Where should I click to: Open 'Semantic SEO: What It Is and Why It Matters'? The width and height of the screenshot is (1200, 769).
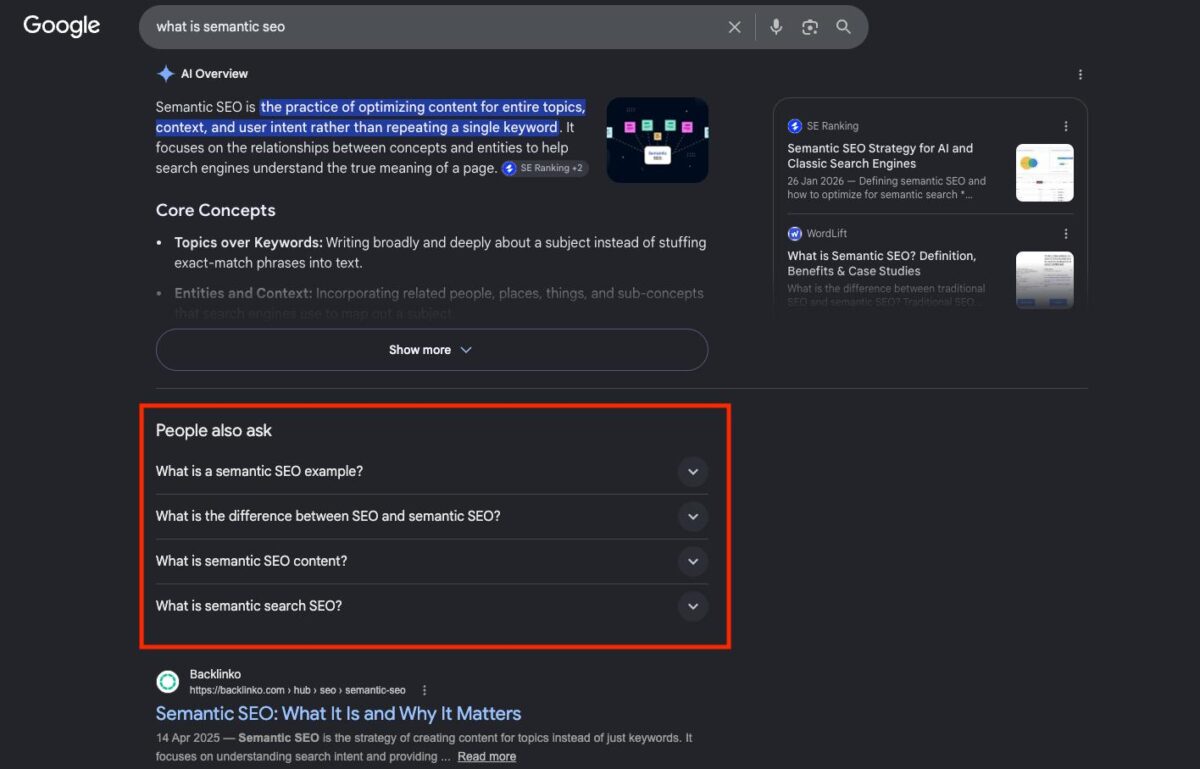(338, 714)
